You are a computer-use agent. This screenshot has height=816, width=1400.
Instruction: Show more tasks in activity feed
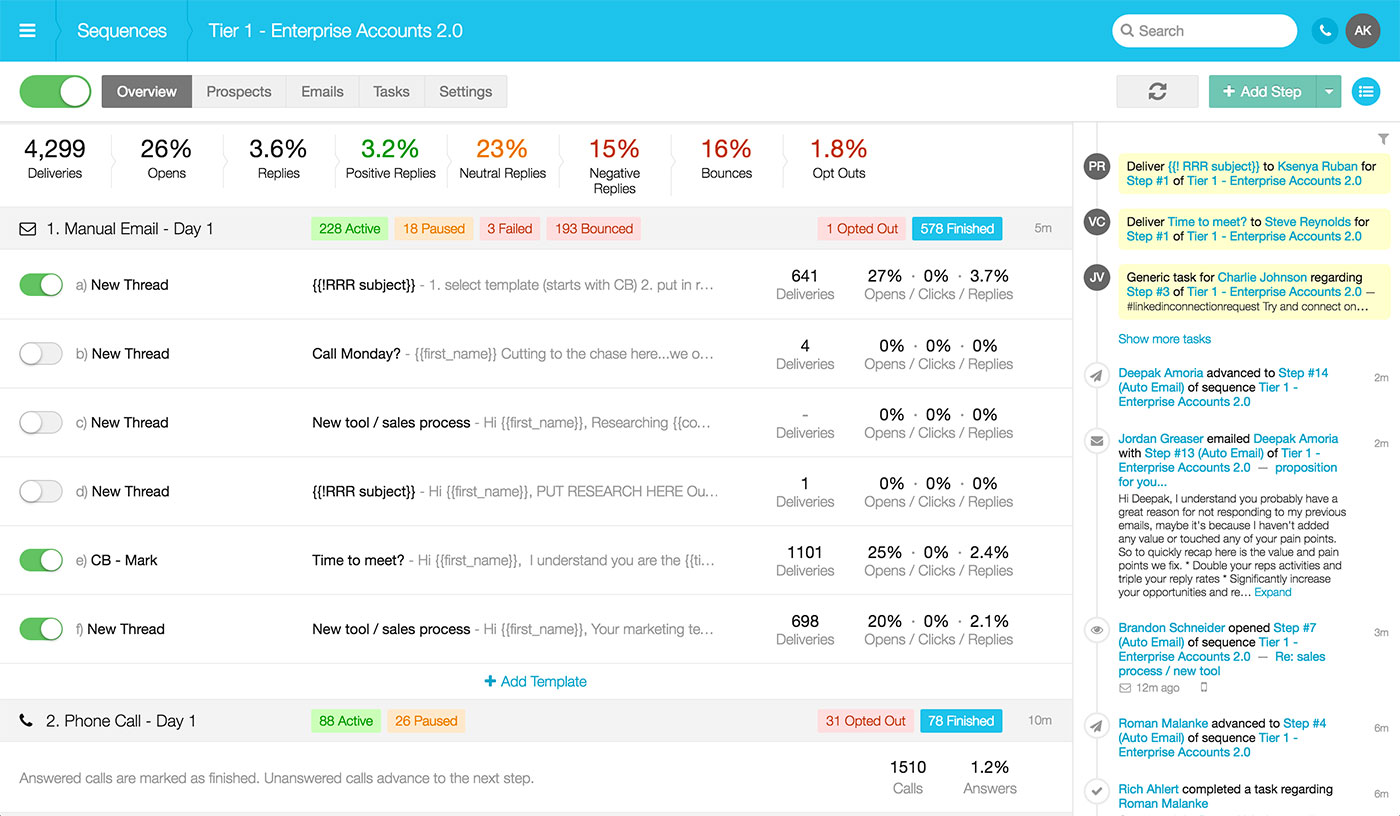[x=1164, y=339]
